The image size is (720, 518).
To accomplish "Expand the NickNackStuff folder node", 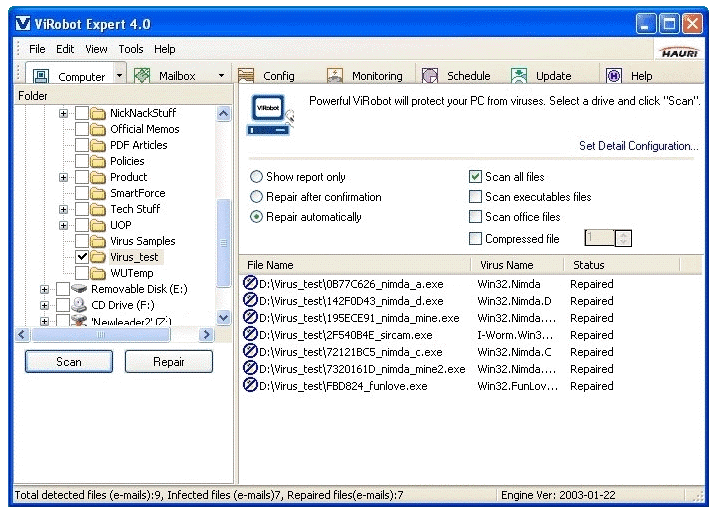I will tap(64, 113).
